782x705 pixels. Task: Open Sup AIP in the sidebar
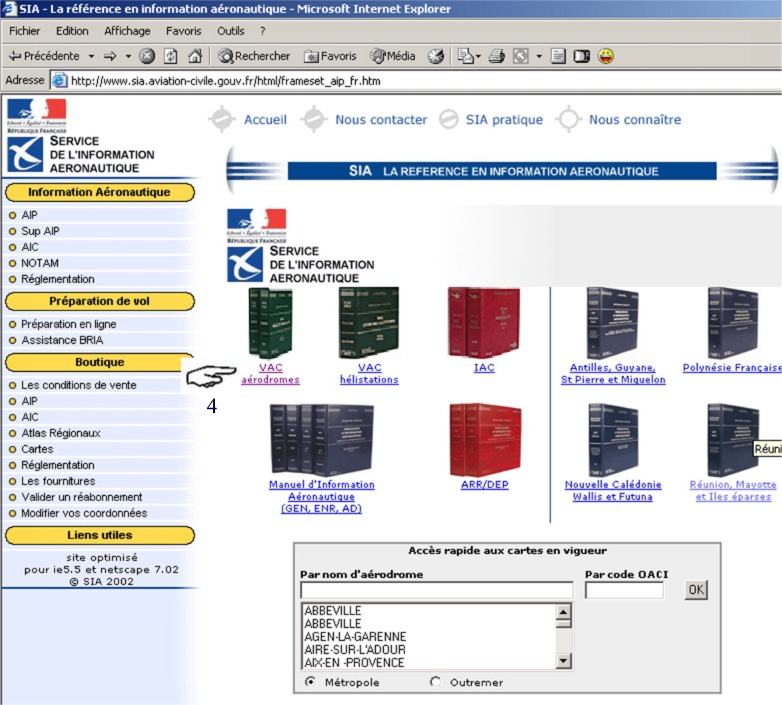click(x=40, y=231)
